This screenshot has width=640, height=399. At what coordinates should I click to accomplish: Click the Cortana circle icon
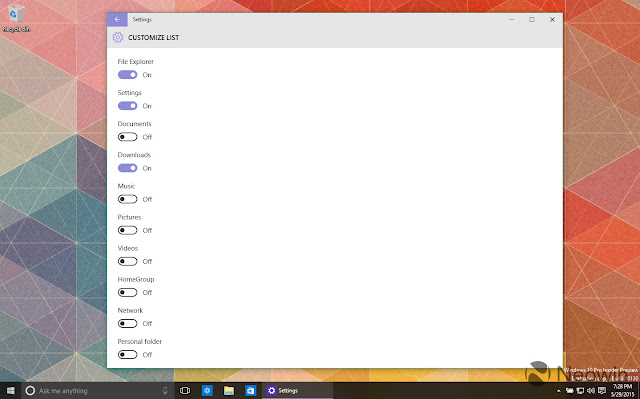coord(30,391)
